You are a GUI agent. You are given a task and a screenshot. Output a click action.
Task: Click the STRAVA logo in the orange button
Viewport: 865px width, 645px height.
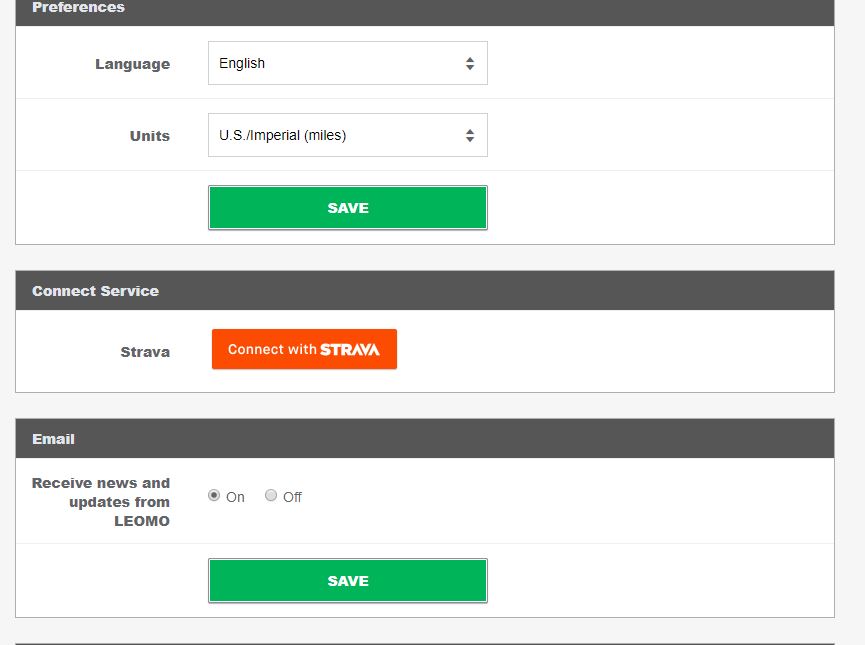(350, 350)
